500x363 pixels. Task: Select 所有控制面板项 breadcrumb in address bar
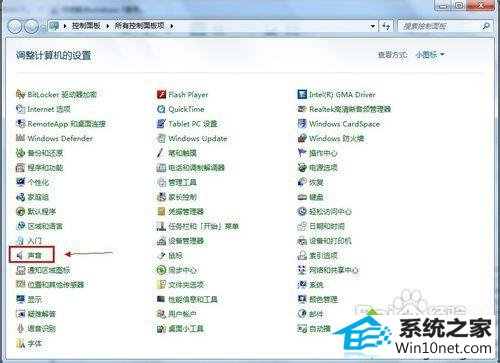[140, 26]
